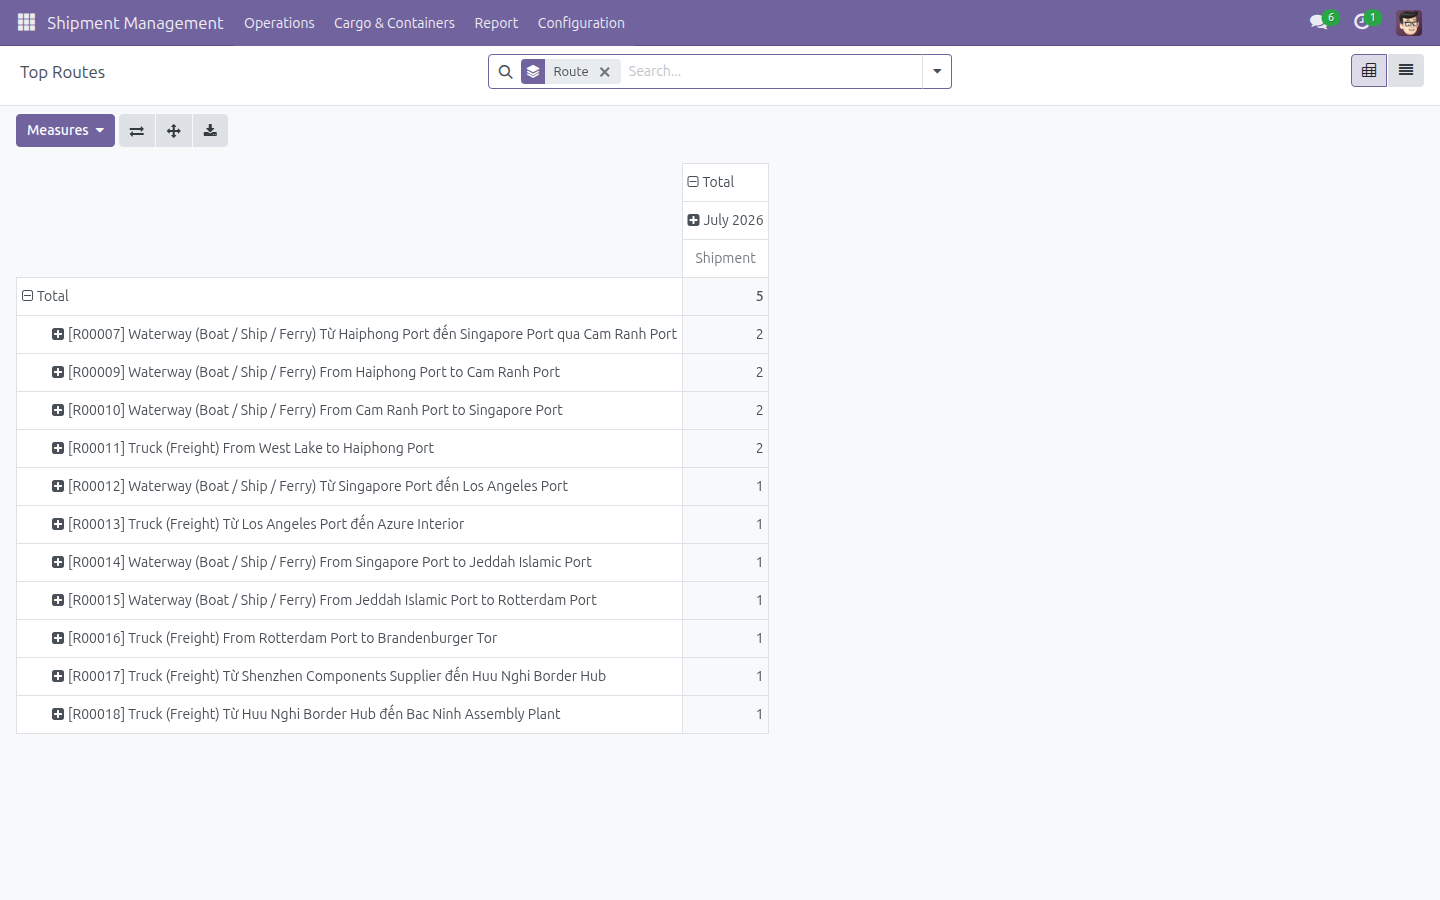Image resolution: width=1440 pixels, height=900 pixels.
Task: Focus the Search input field
Action: [x=770, y=72]
